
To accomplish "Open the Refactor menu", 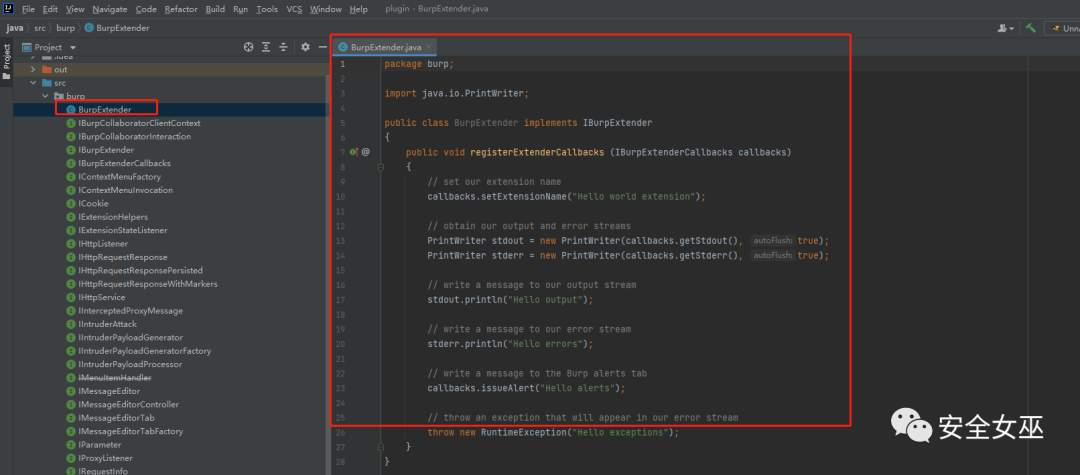I will click(x=181, y=9).
